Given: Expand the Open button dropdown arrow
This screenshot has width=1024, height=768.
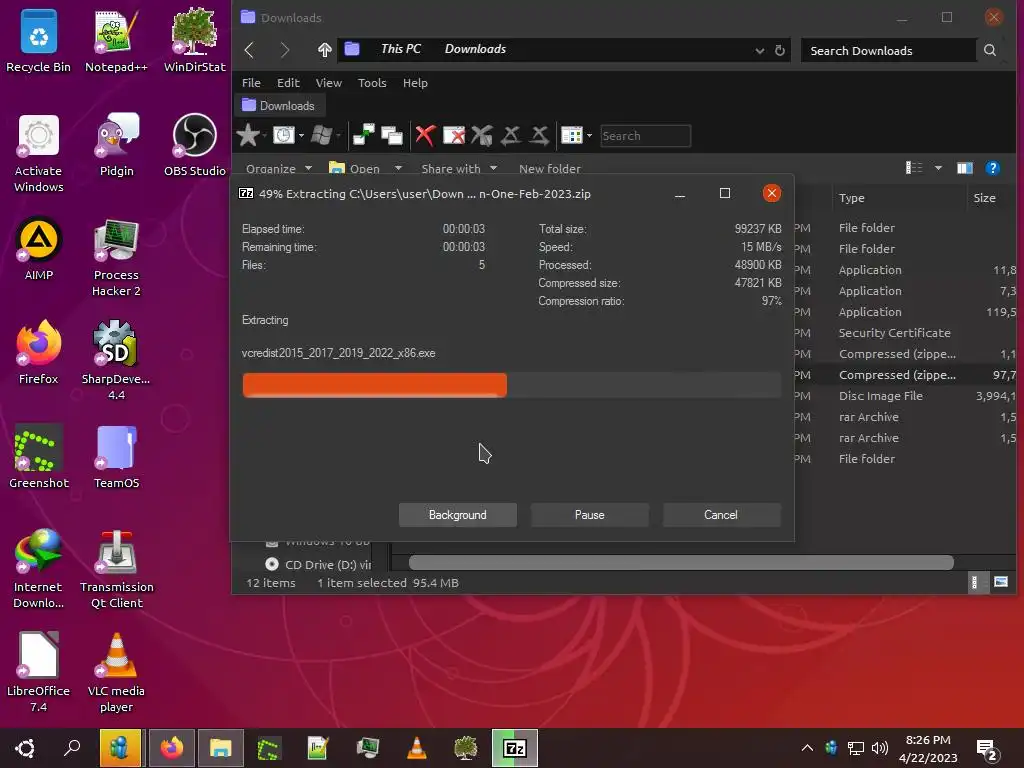Looking at the screenshot, I should [x=398, y=168].
